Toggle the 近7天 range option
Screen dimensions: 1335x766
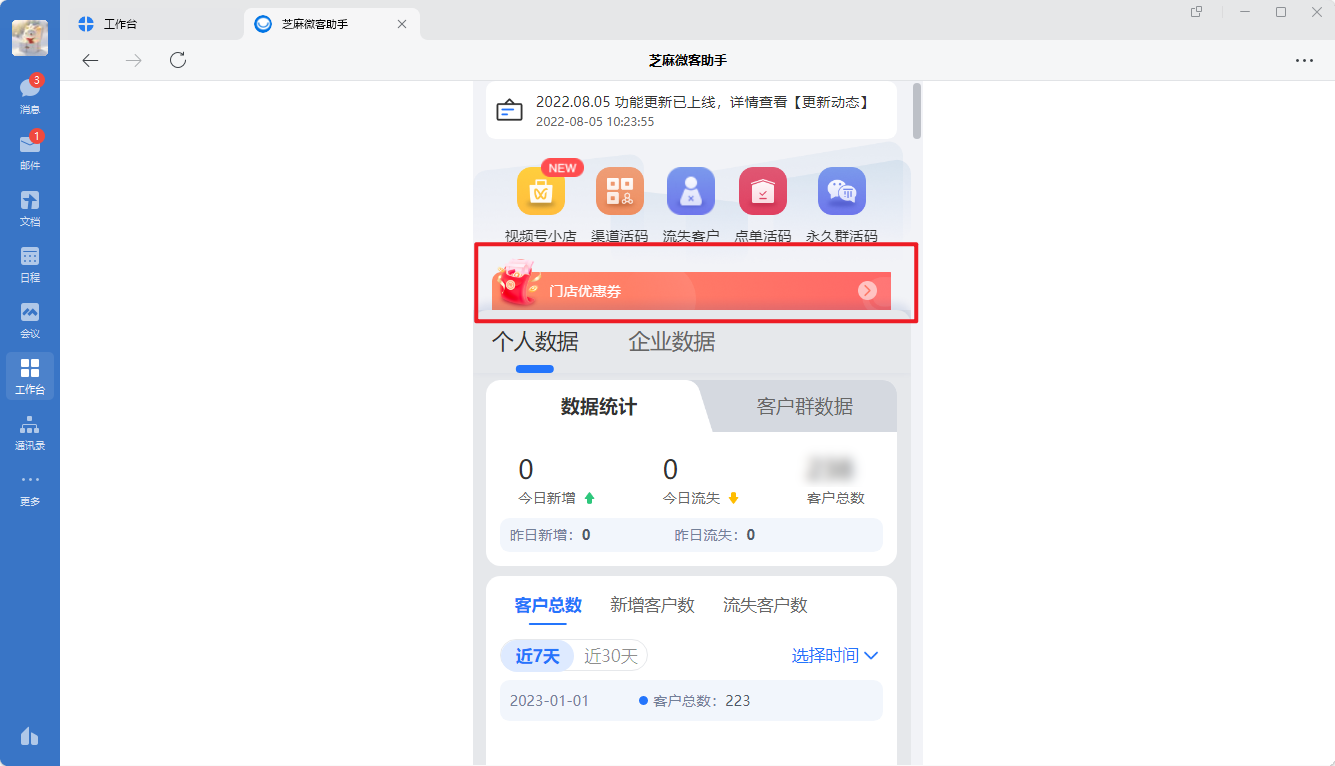tap(538, 656)
